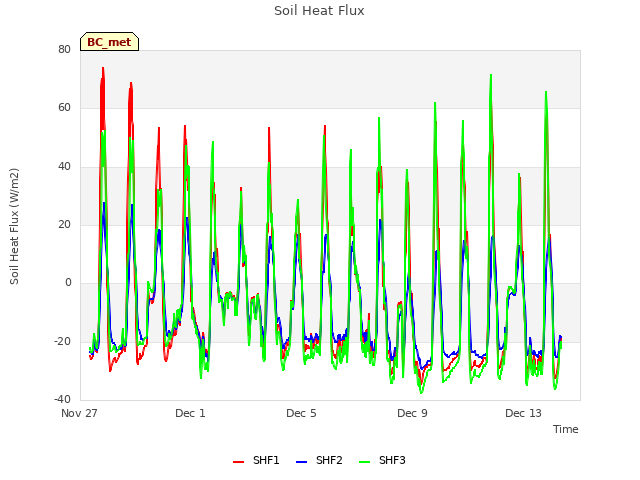Click the Dec 5 date tick label

point(301,413)
